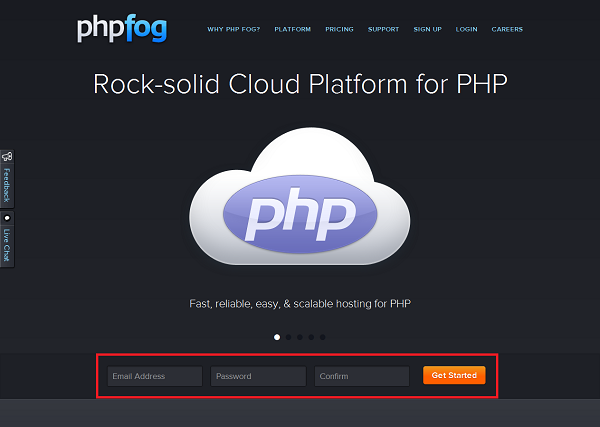Click the Fast, reliable, easy tagline text

click(300, 304)
